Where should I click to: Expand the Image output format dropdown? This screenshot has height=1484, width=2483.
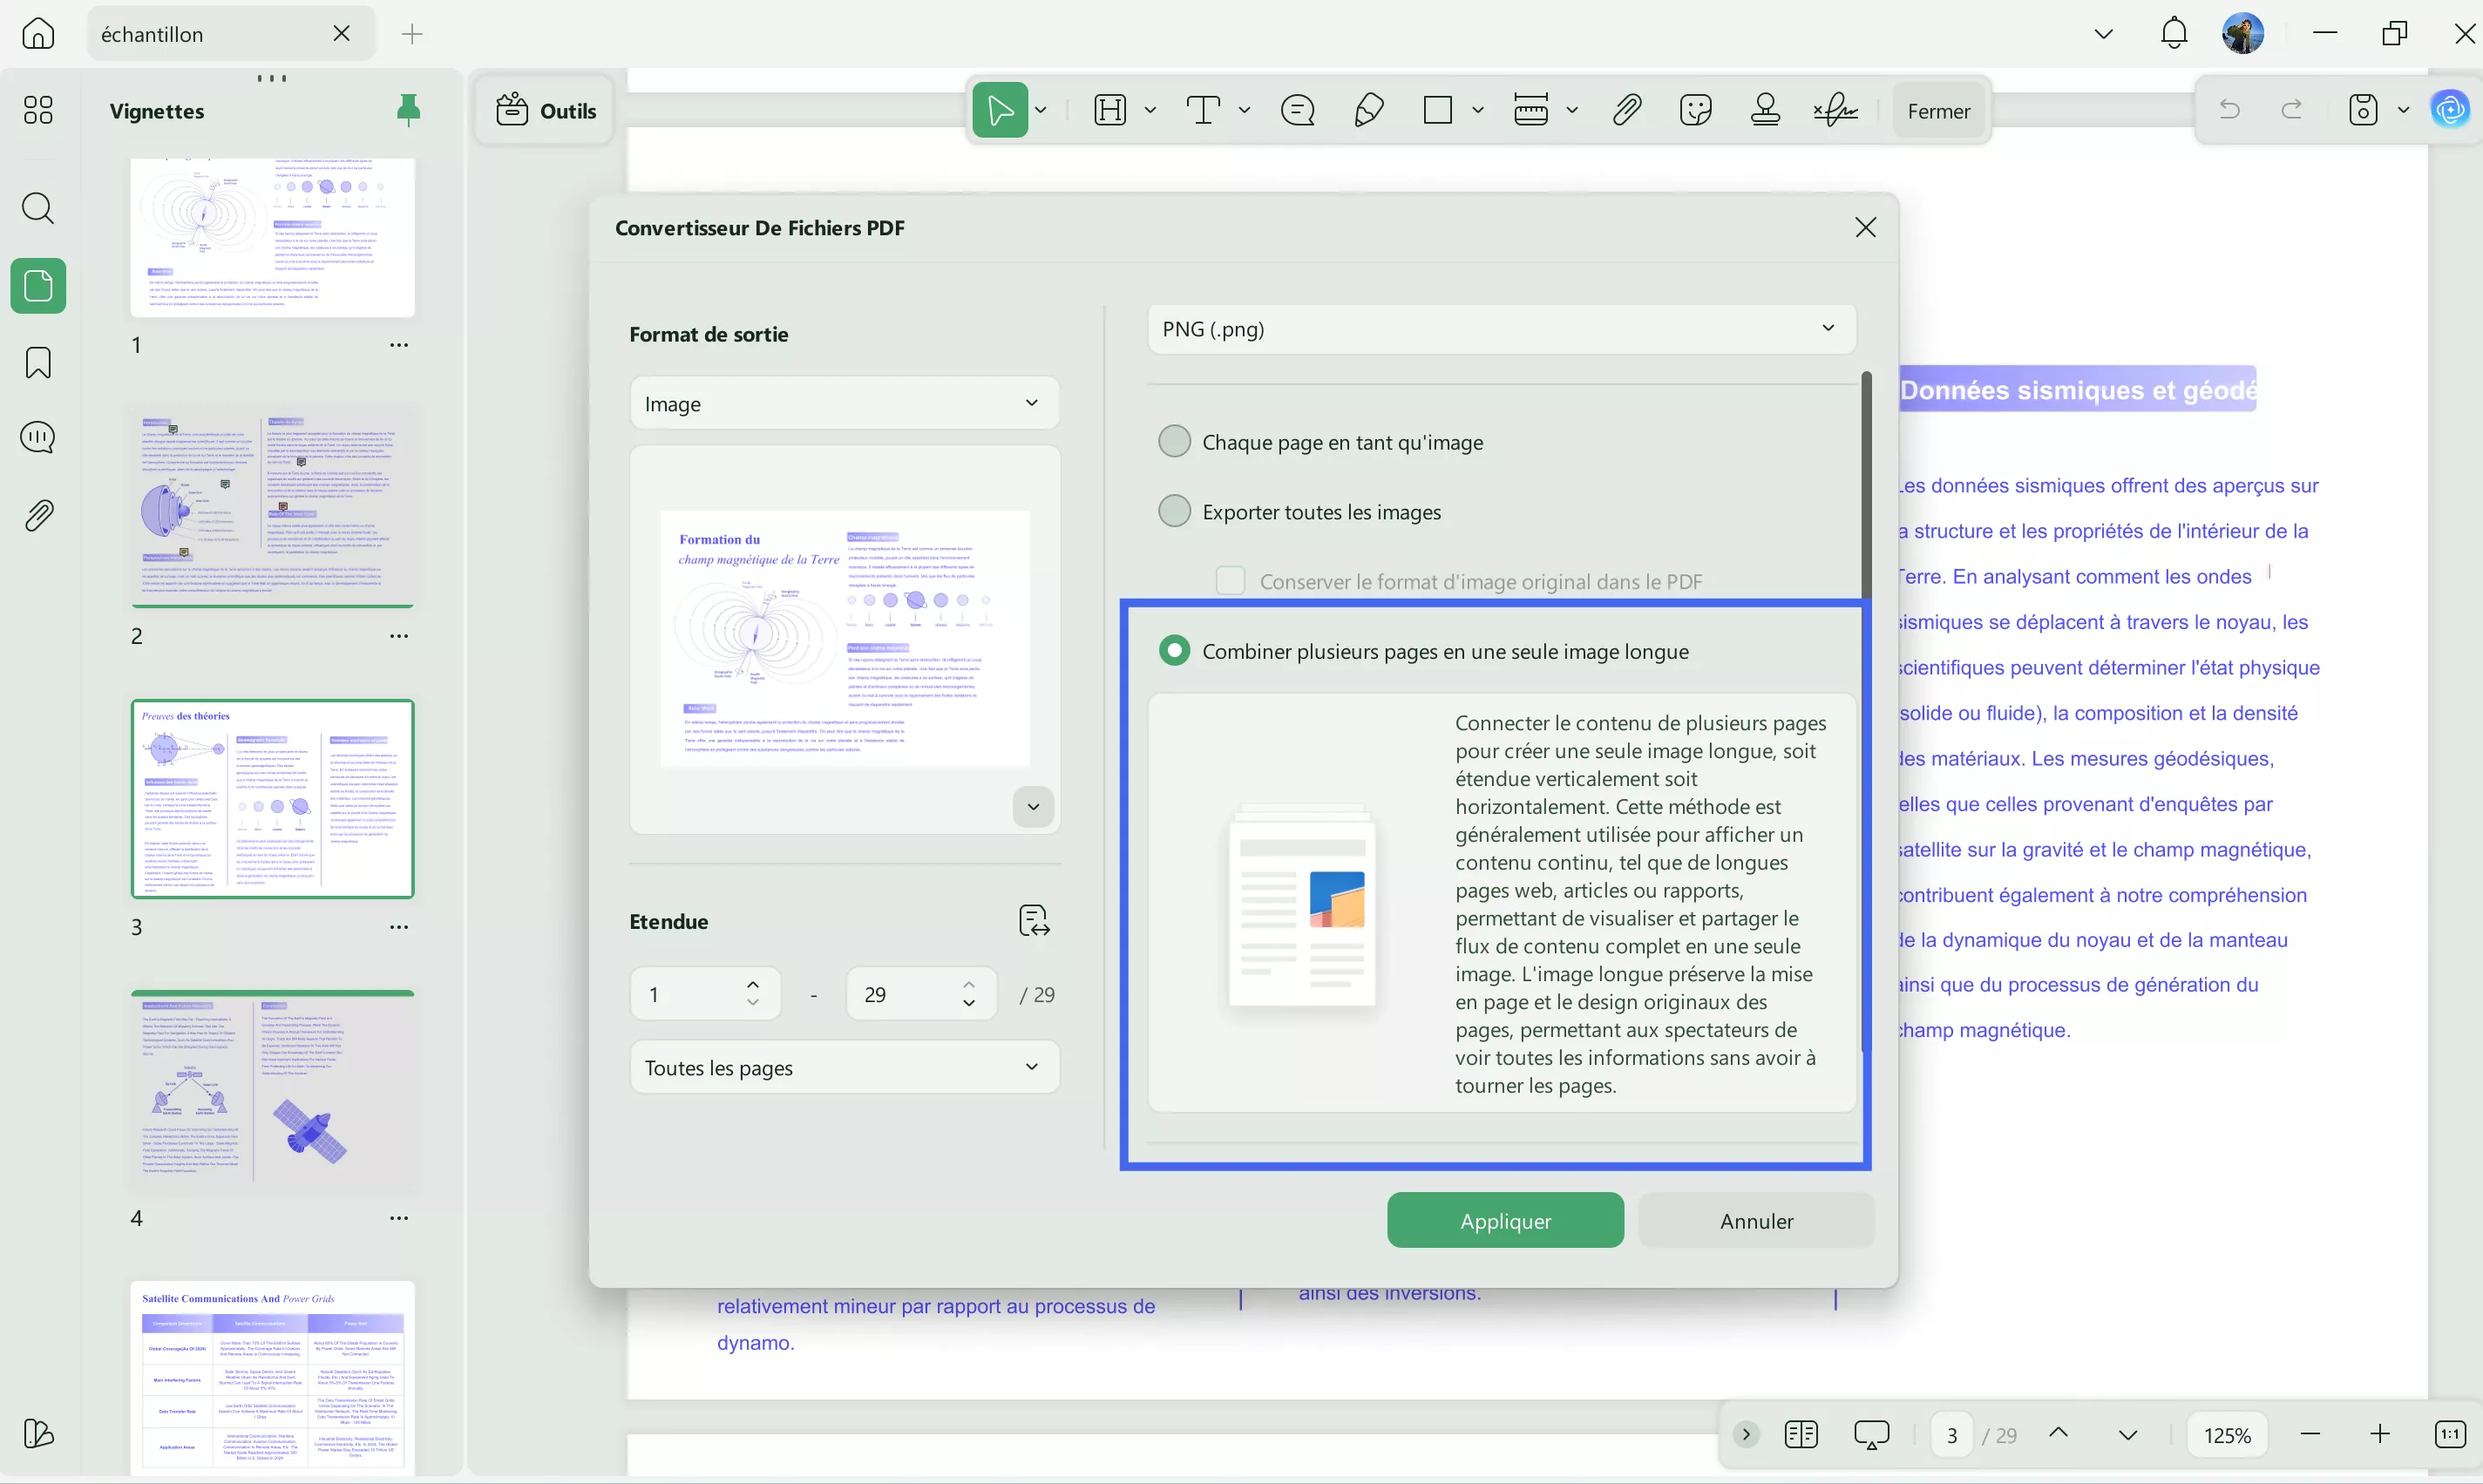tap(844, 403)
